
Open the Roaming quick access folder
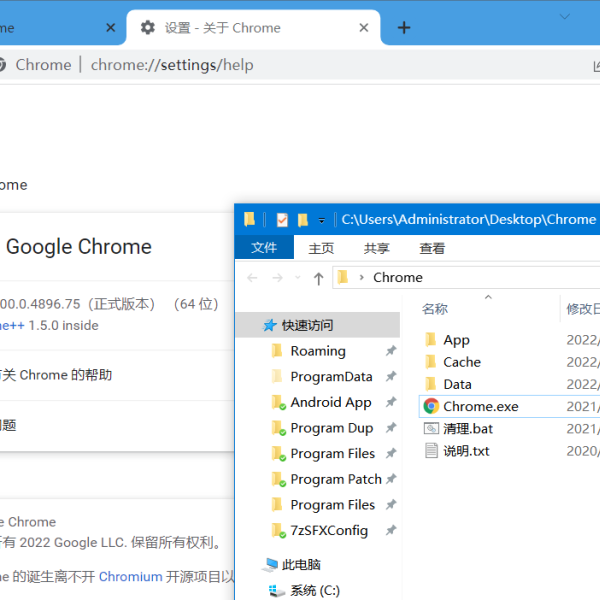318,351
